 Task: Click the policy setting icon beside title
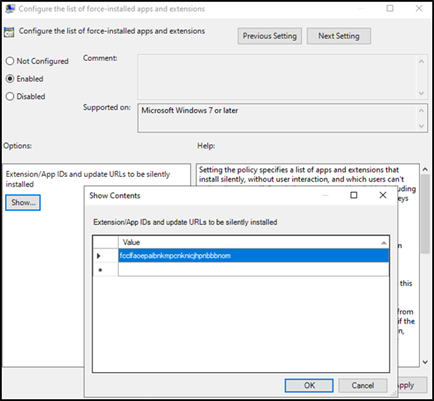(x=9, y=32)
